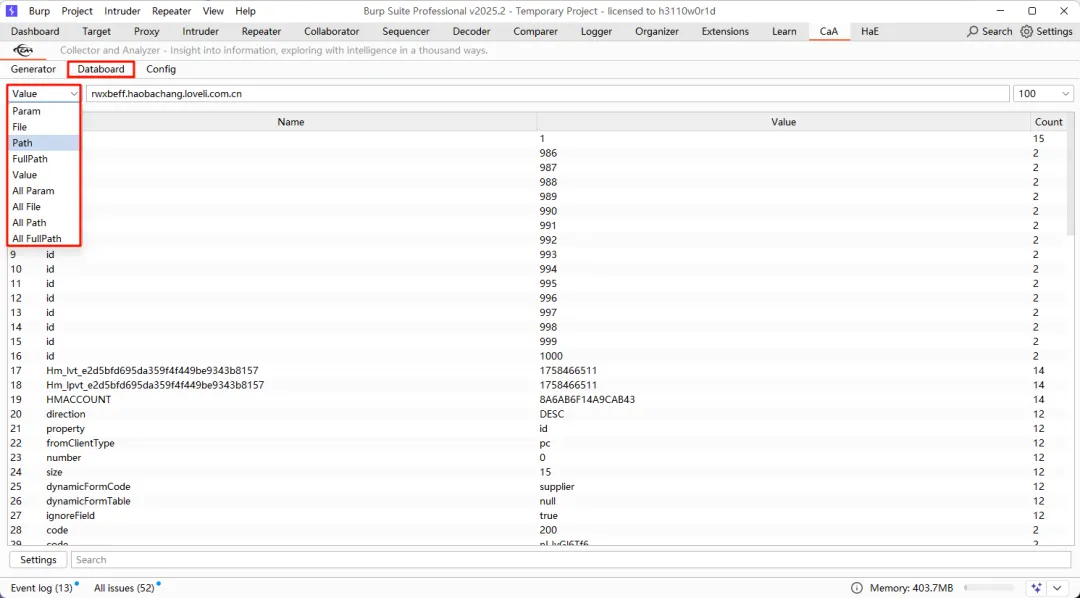This screenshot has width=1080, height=598.
Task: Click the Memory usage progress bar
Action: (990, 588)
